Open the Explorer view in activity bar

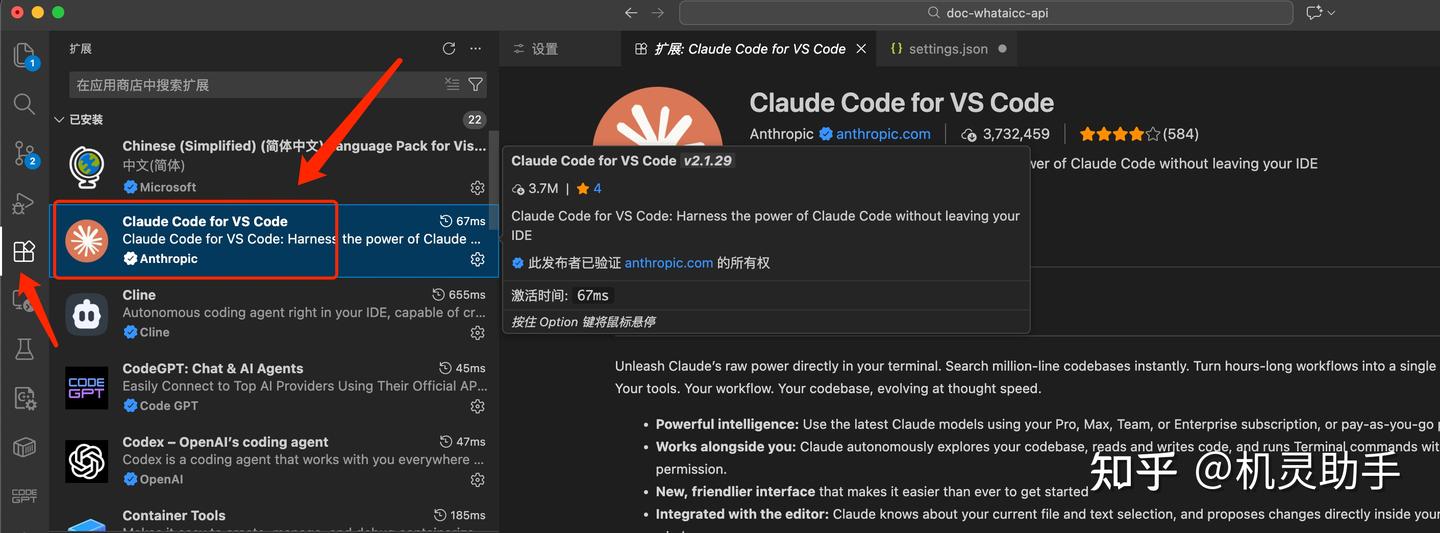pos(24,55)
